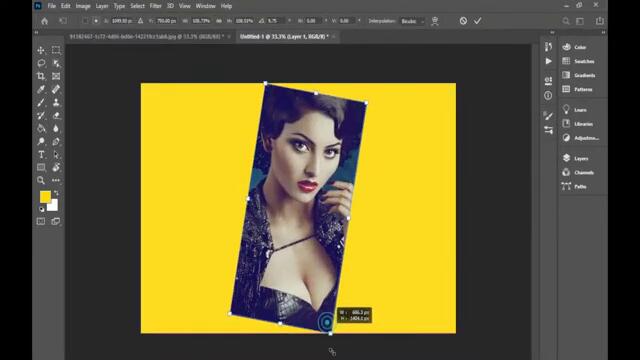Open the Edit Toolbar three-dots menu
Image resolution: width=640 pixels, height=360 pixels.
point(56,180)
